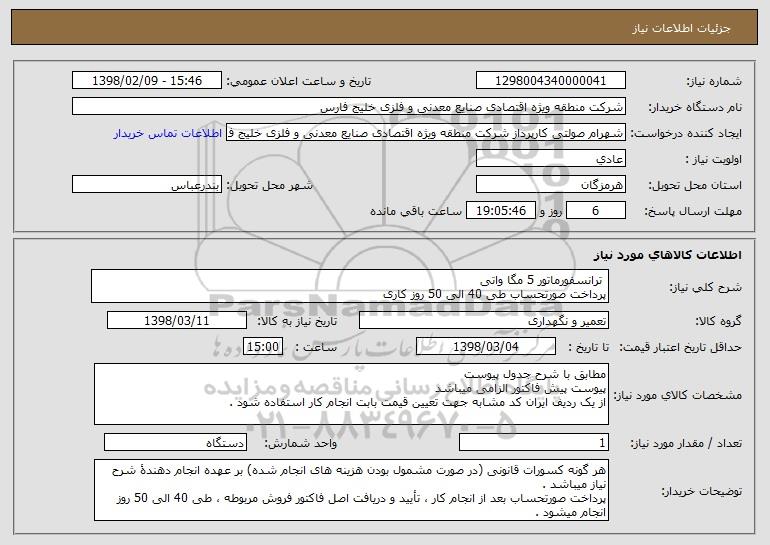Click the label شرح کلی نیاز

[706, 288]
